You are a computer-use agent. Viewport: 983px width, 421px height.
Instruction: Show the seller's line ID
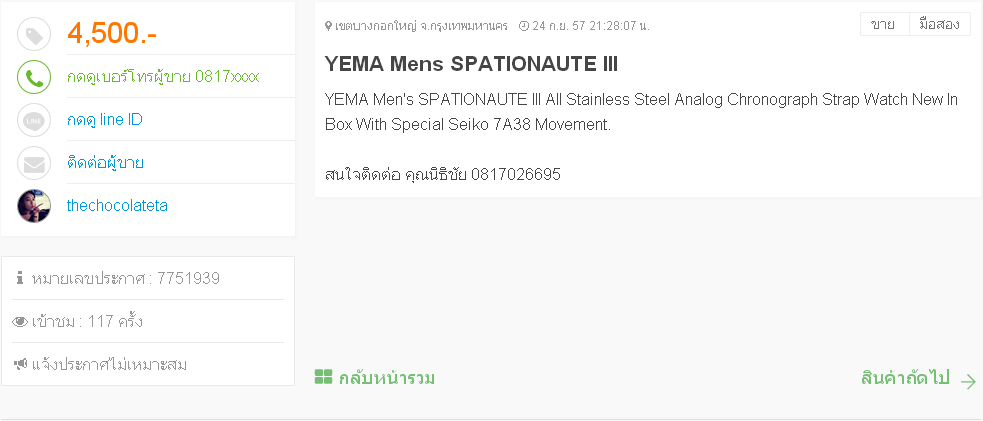click(x=105, y=120)
